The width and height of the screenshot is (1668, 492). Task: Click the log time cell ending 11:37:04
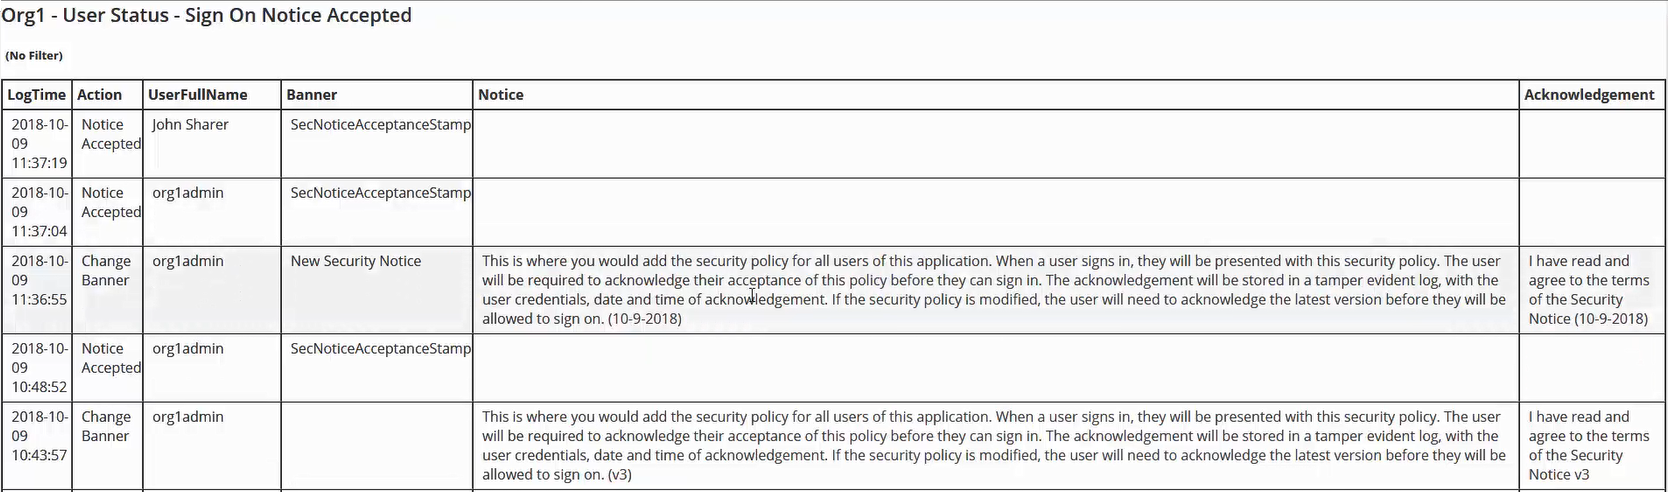[x=39, y=212]
